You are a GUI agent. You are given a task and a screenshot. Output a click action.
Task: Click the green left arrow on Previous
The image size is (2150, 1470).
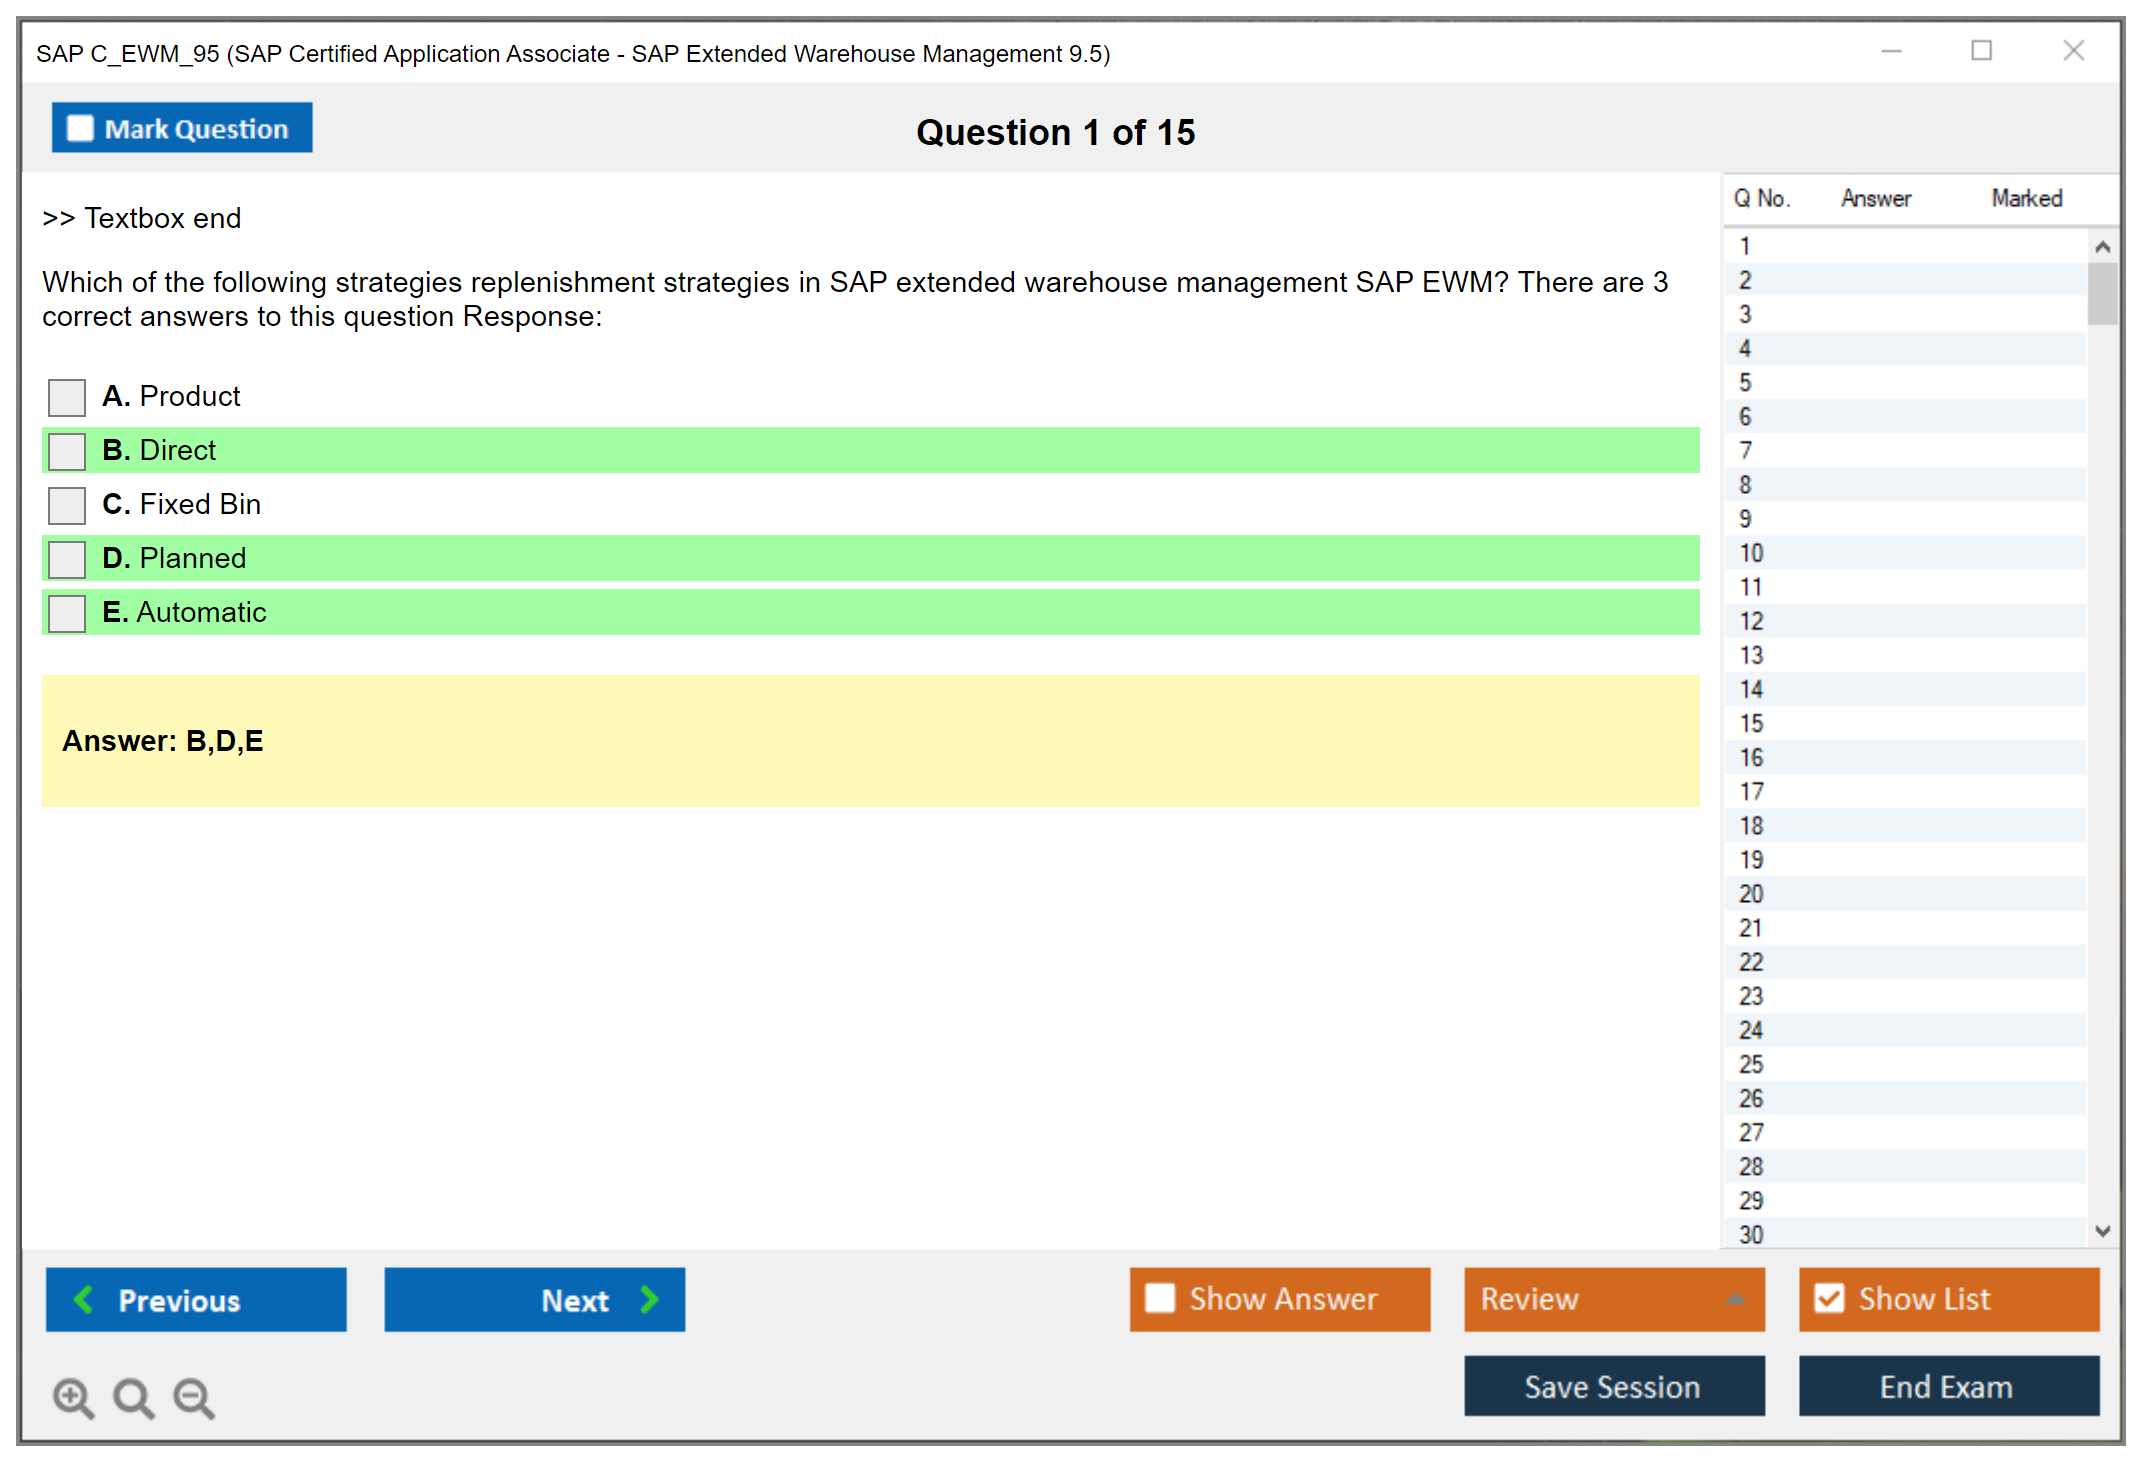pos(84,1299)
